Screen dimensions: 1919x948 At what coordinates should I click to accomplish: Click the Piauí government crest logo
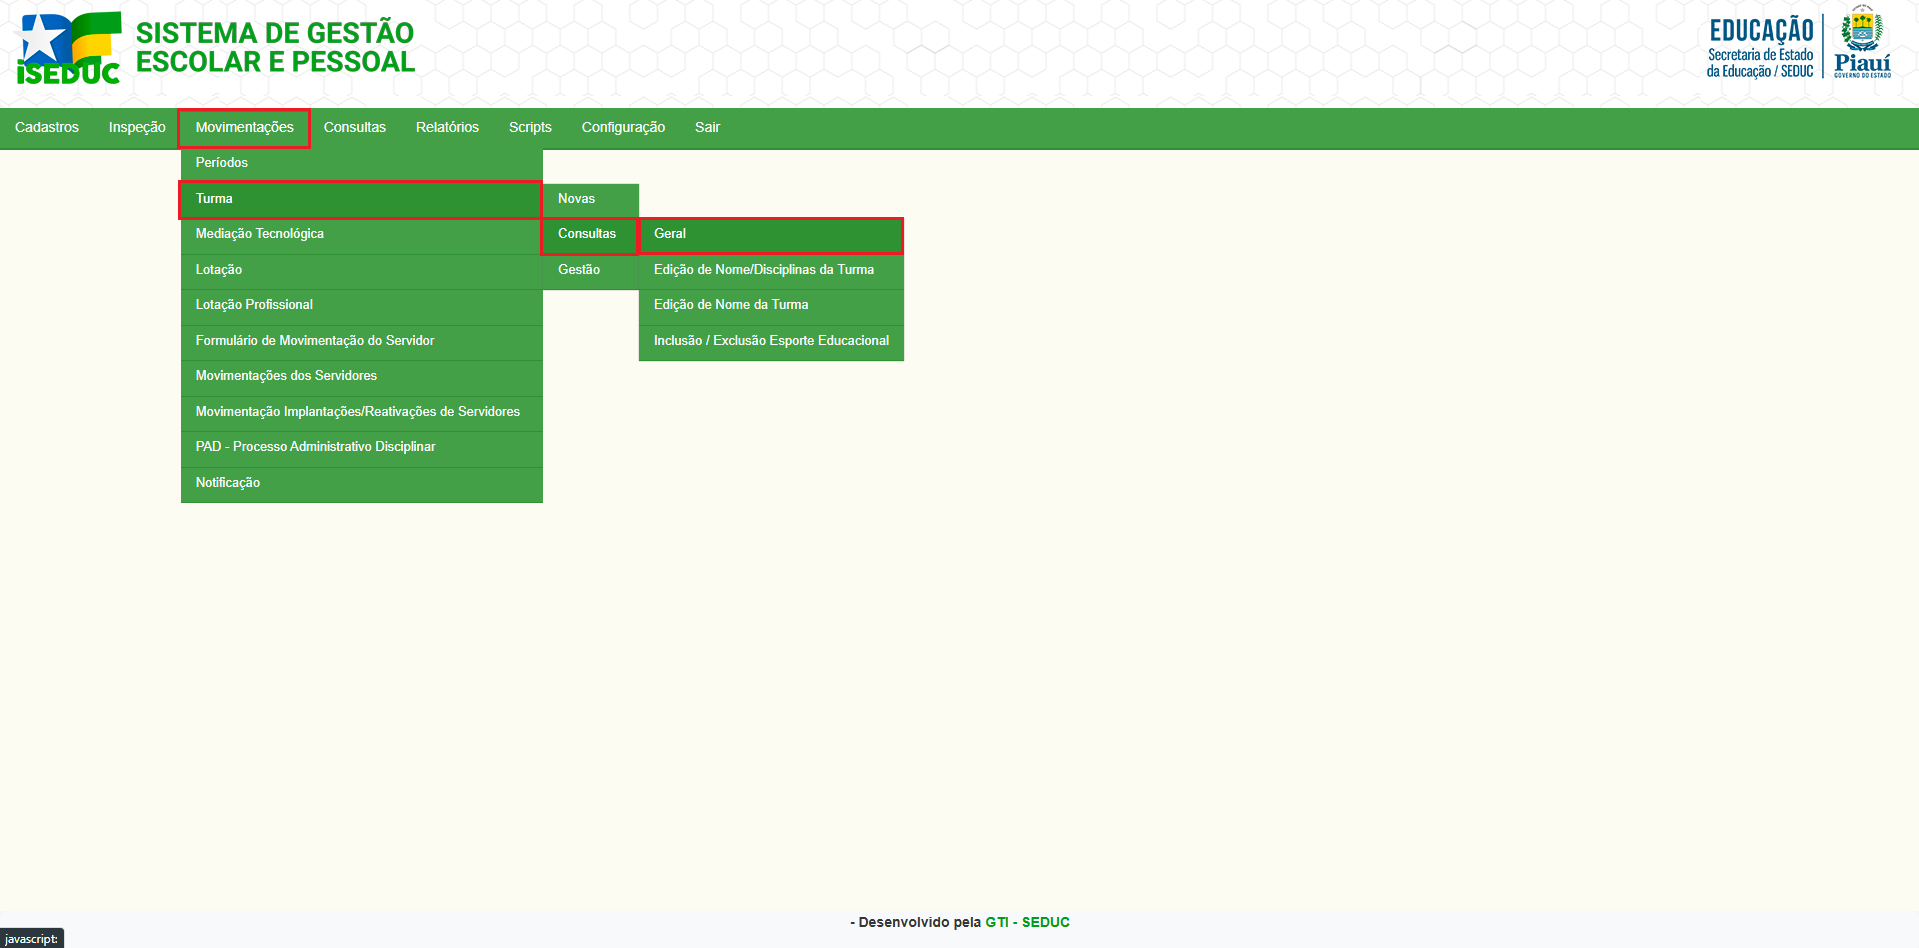tap(1862, 42)
